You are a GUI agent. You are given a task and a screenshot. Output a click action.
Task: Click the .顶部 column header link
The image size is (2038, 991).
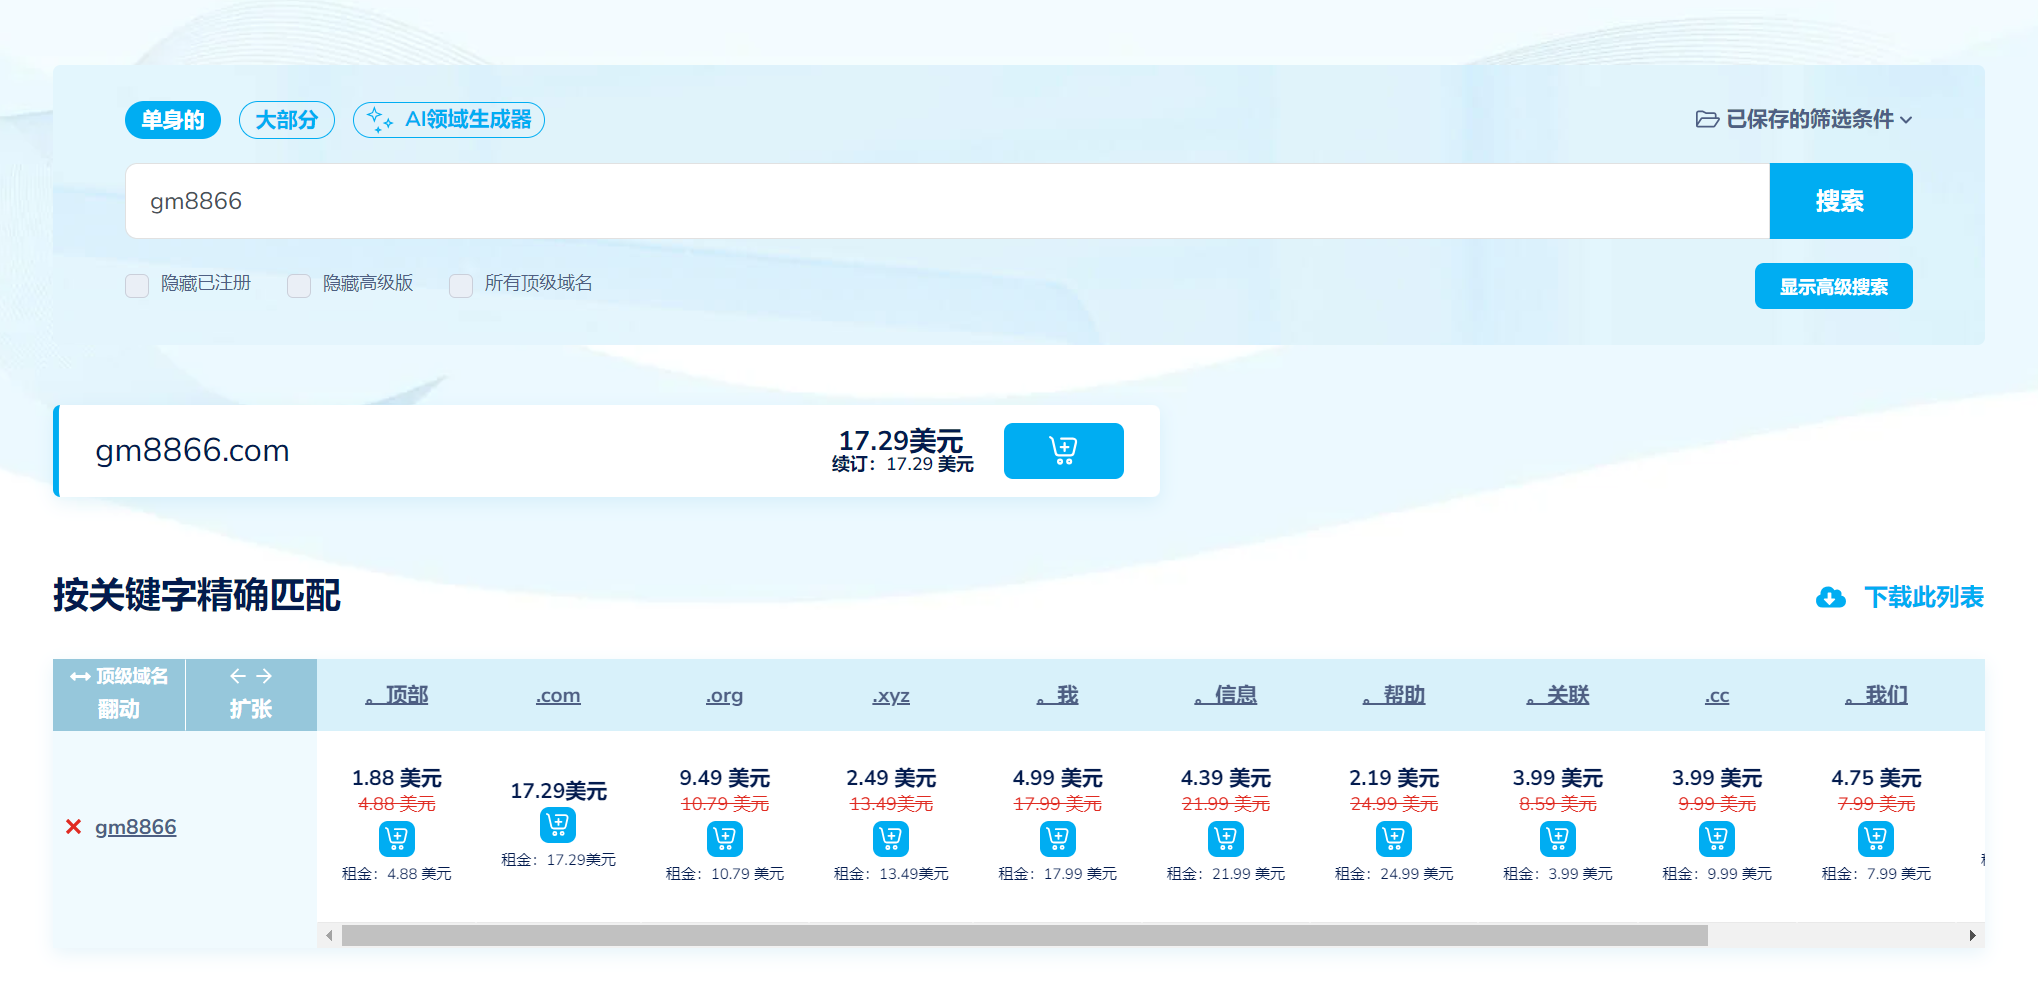(x=397, y=695)
